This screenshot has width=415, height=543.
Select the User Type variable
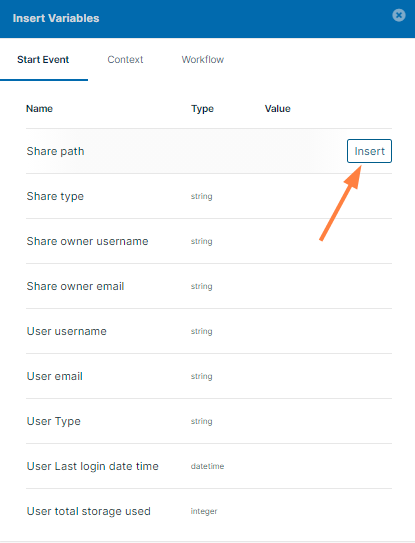[x=209, y=421]
